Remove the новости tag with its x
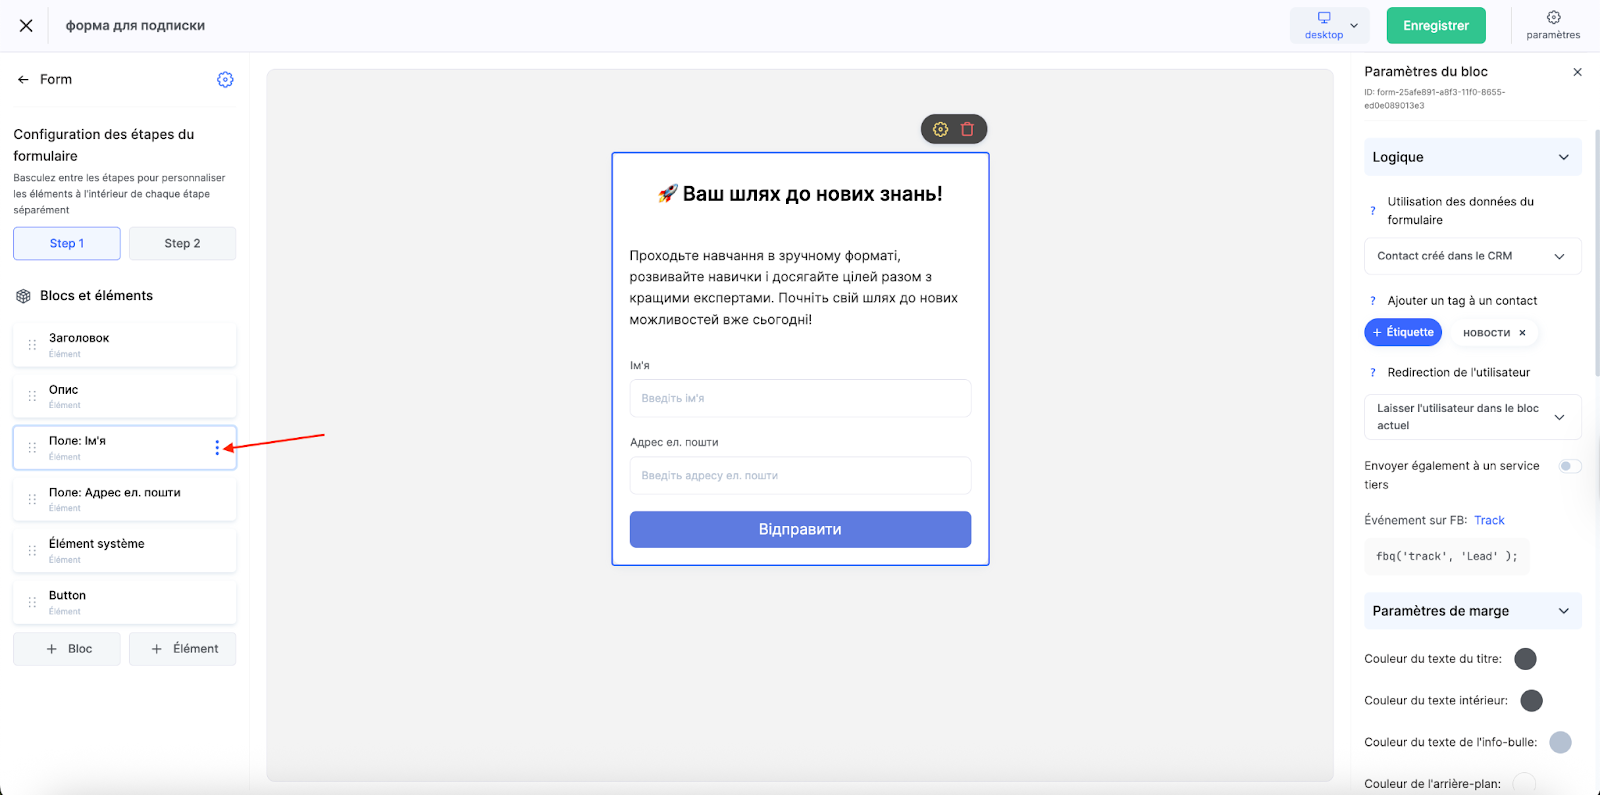The width and height of the screenshot is (1600, 795). pos(1522,333)
